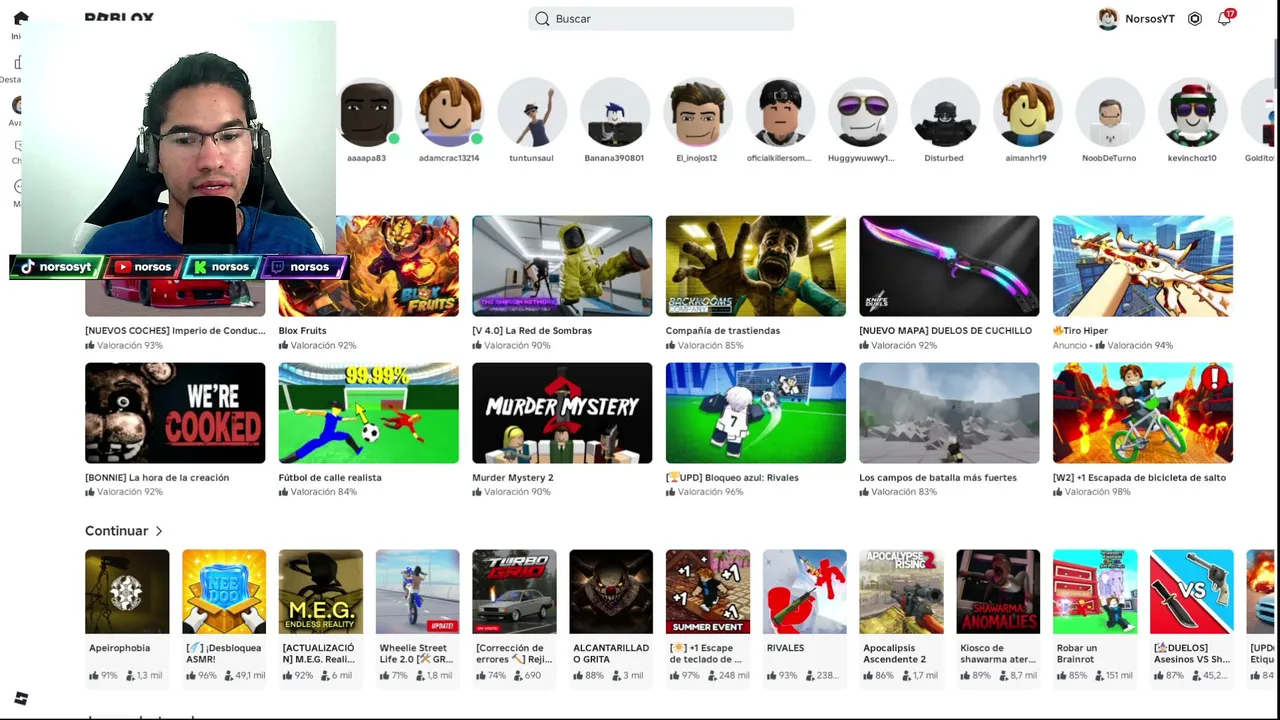Viewport: 1280px width, 720px height.
Task: Open friend avatar NoobDeTurno
Action: click(x=1109, y=111)
